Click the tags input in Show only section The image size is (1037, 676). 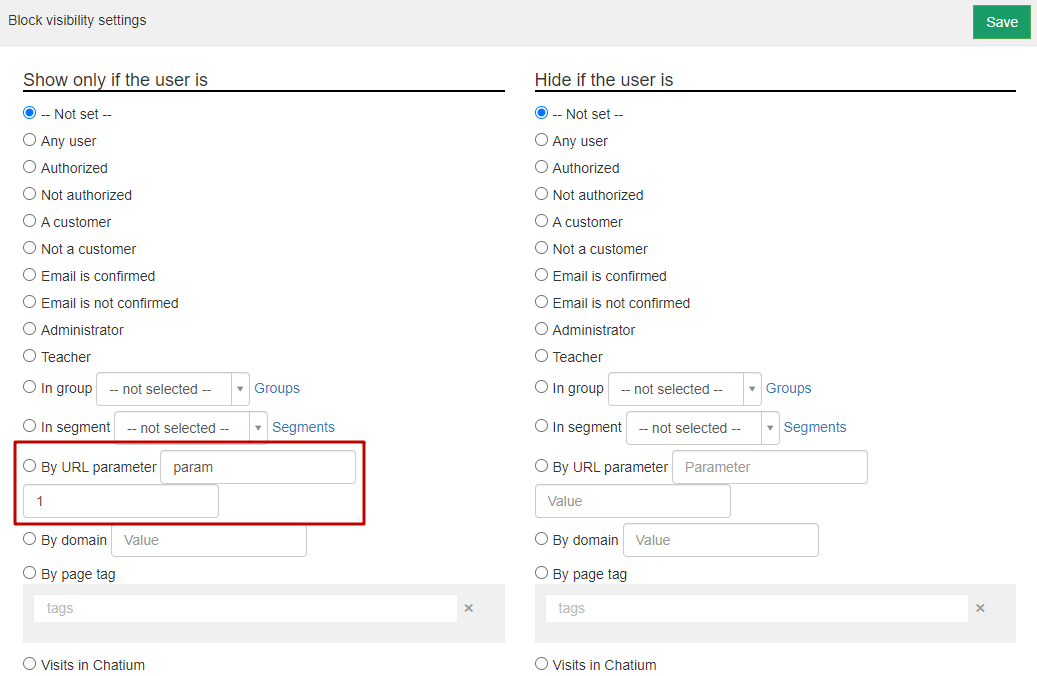pyautogui.click(x=245, y=608)
